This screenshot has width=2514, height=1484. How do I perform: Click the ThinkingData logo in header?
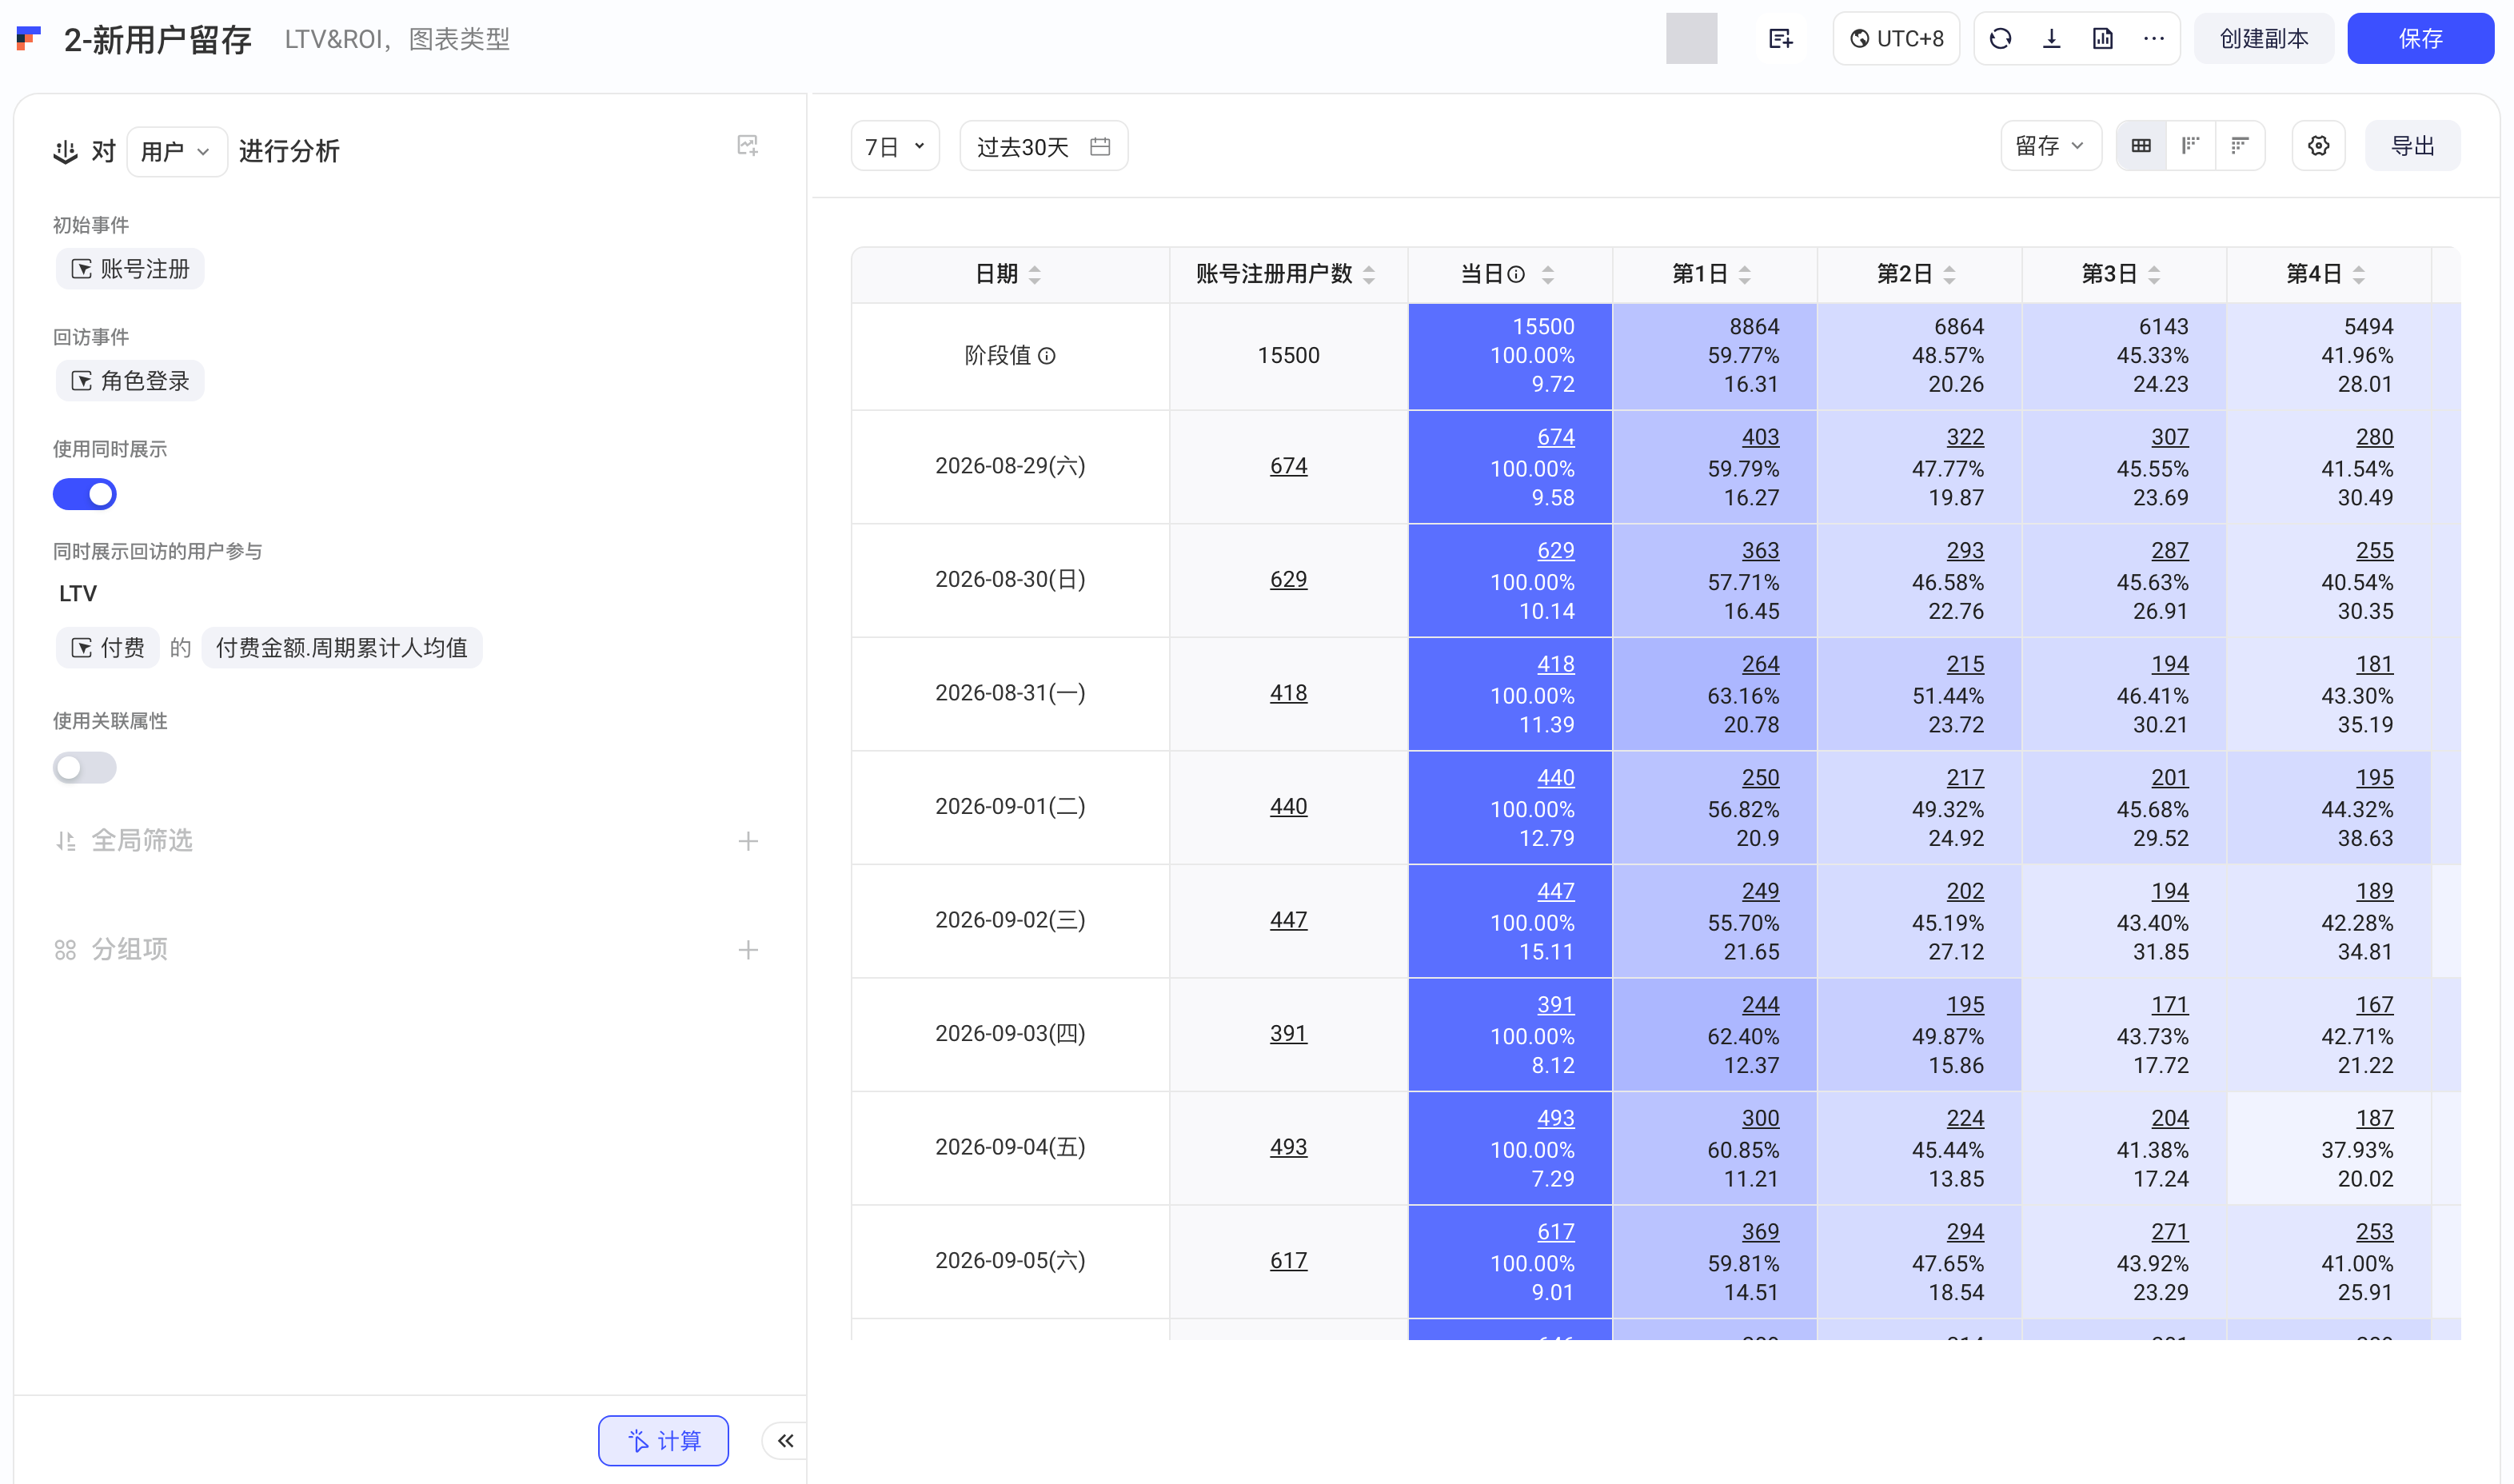(29, 39)
